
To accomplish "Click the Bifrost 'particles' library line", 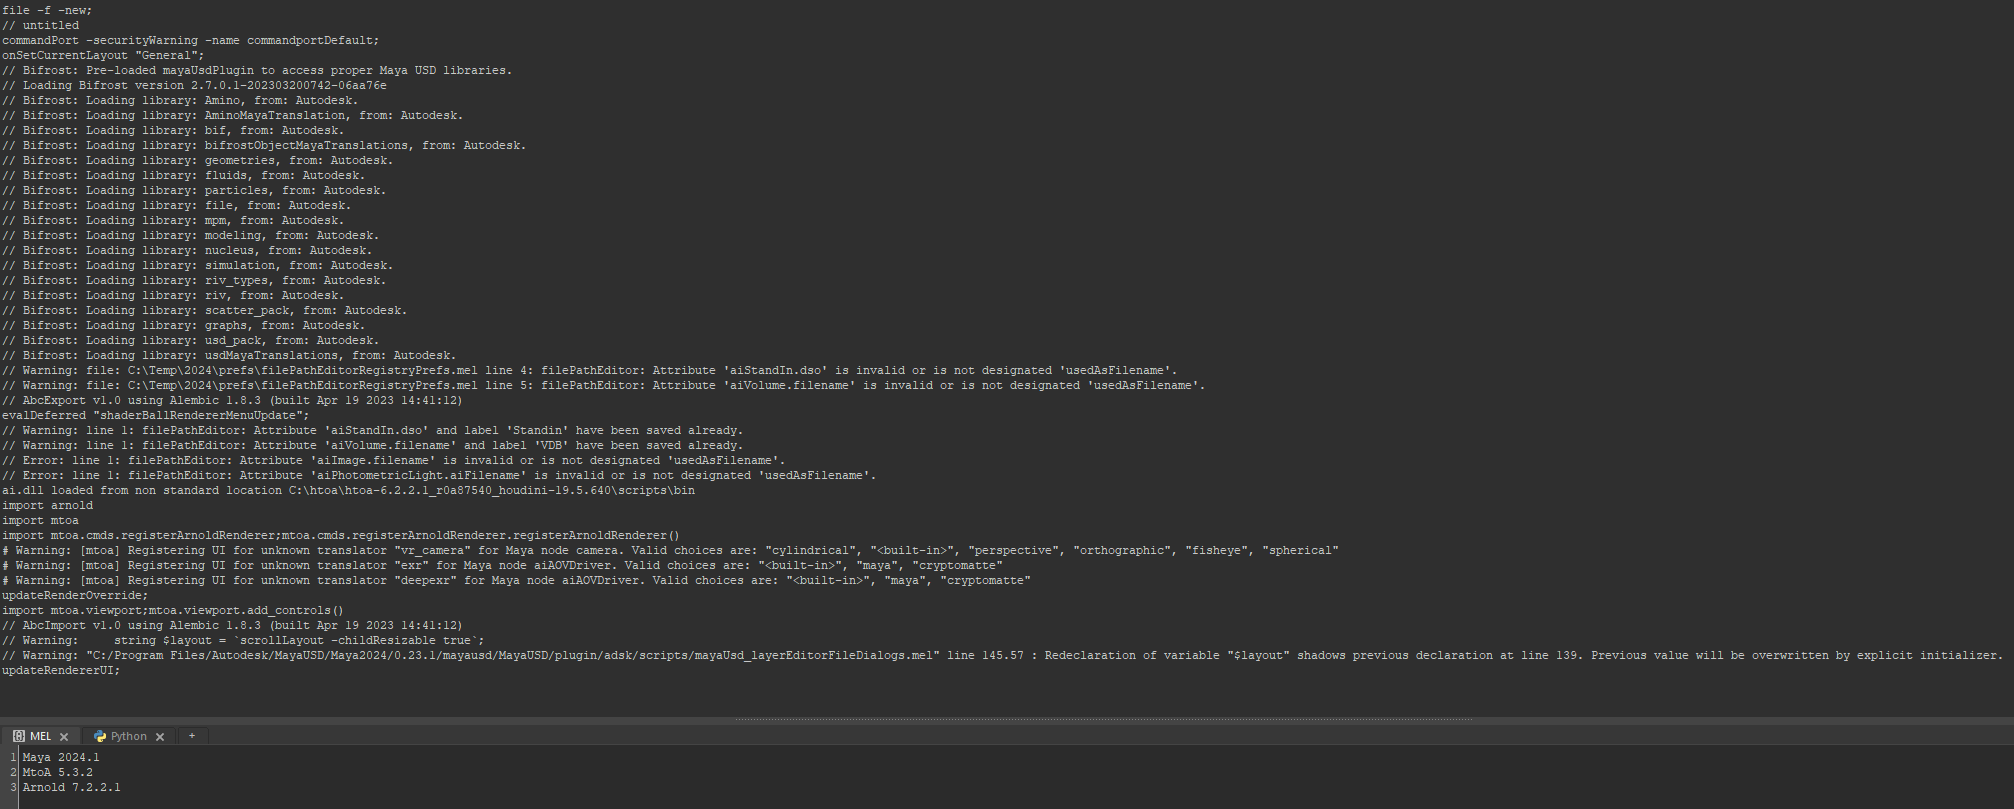I will click(194, 191).
